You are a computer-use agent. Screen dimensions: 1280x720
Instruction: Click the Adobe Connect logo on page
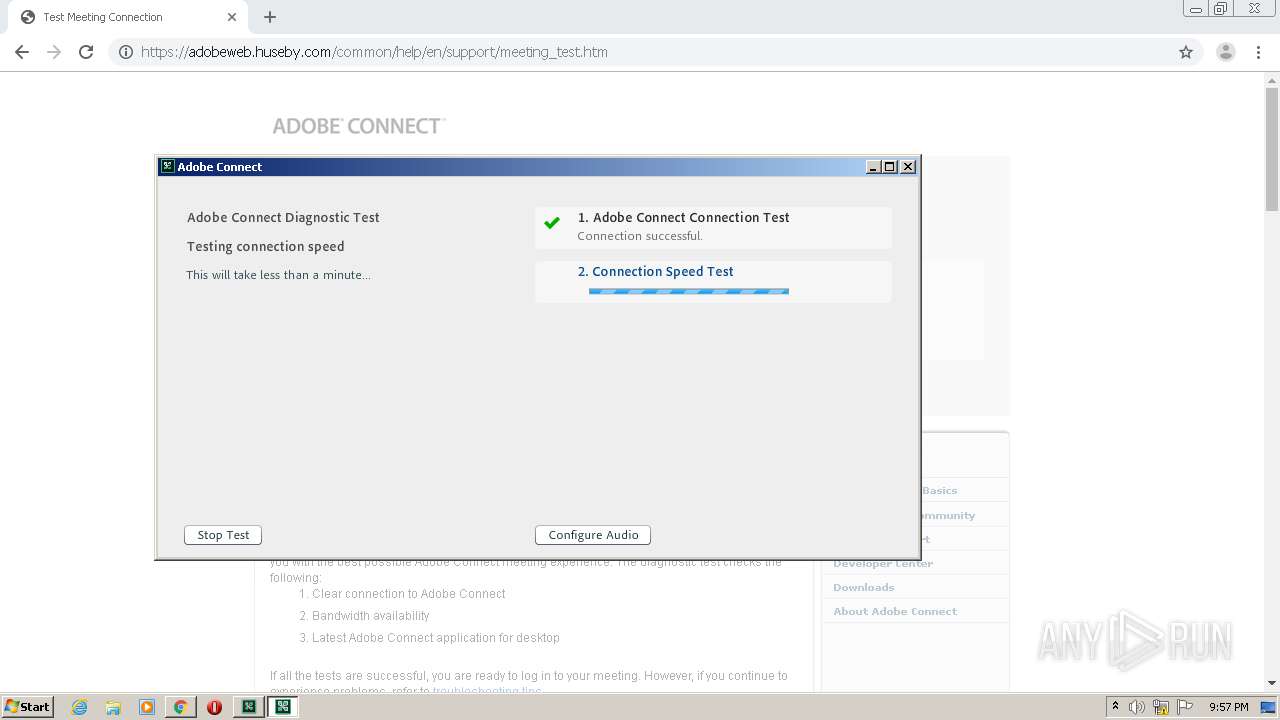click(x=359, y=126)
